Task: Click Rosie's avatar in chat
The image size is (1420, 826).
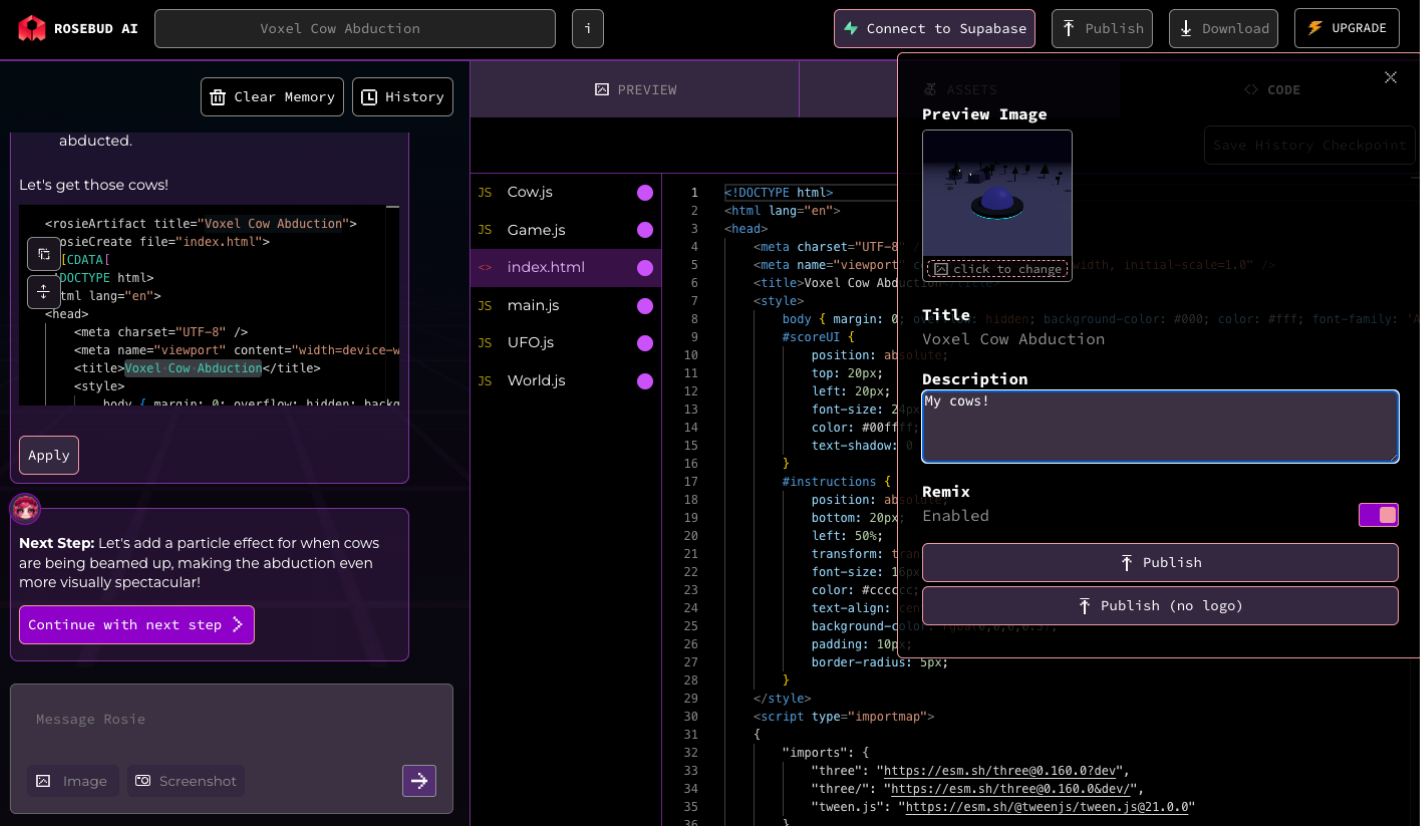Action: [25, 509]
